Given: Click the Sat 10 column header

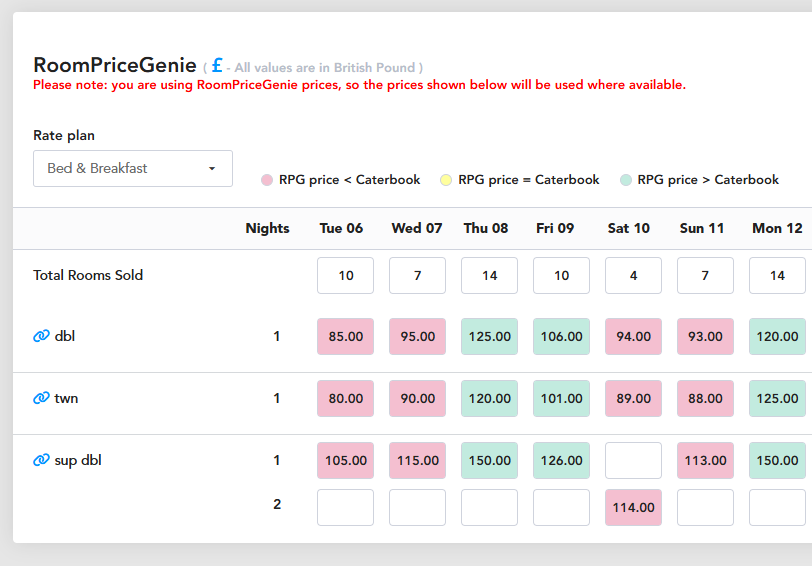Looking at the screenshot, I should (629, 228).
